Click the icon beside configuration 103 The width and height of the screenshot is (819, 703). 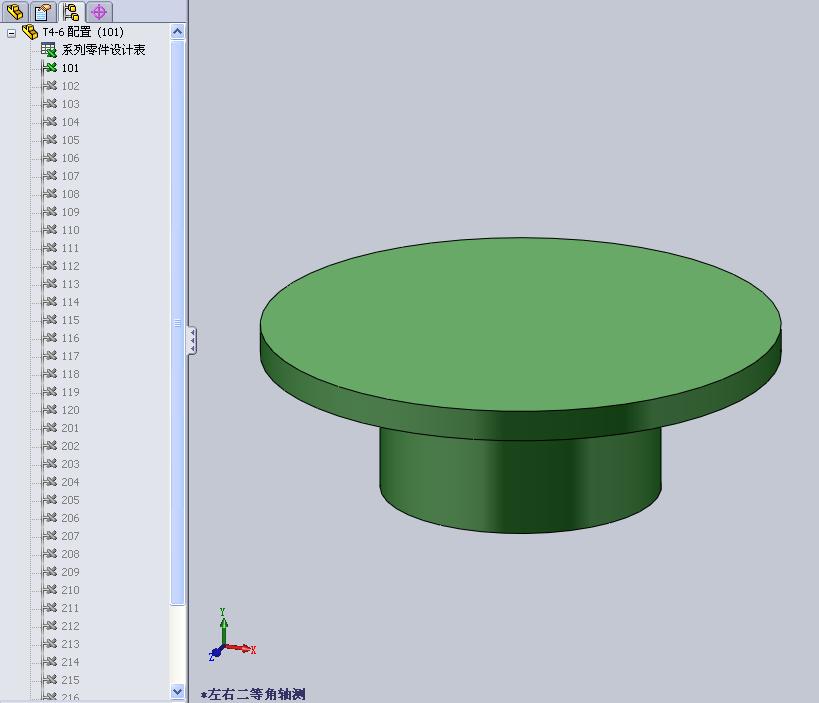pyautogui.click(x=50, y=103)
